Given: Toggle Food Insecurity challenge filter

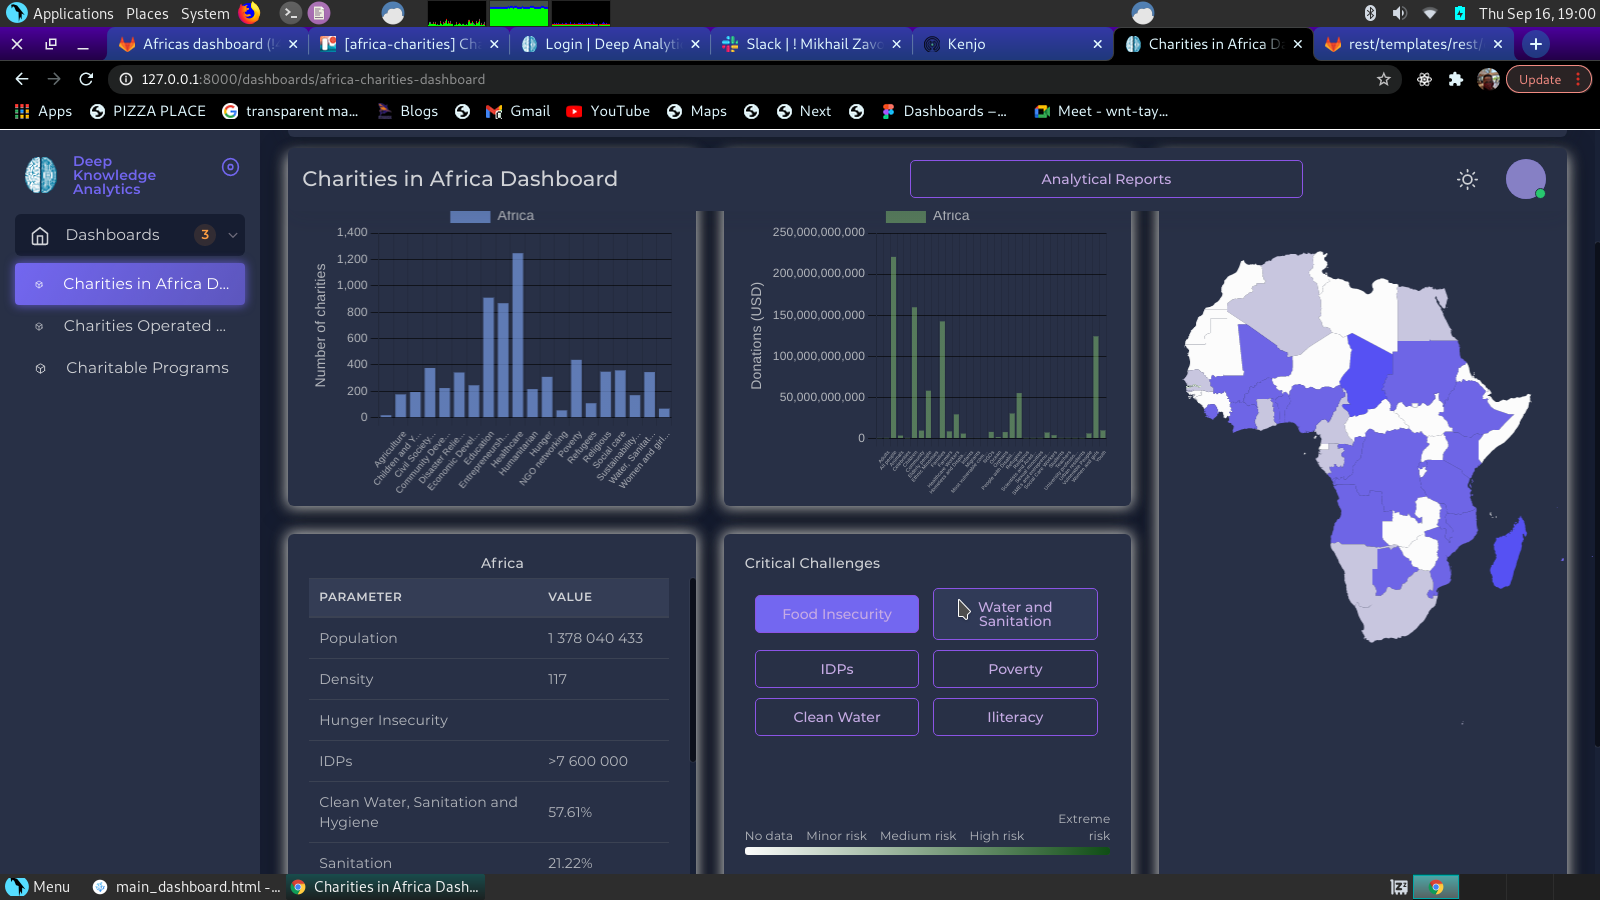Looking at the screenshot, I should pos(837,614).
